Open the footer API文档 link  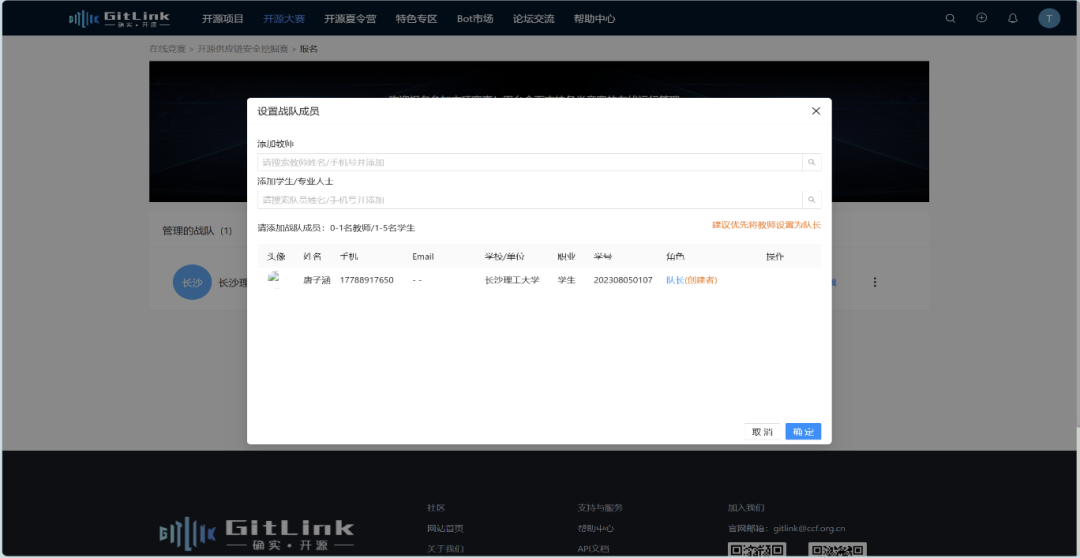point(594,549)
